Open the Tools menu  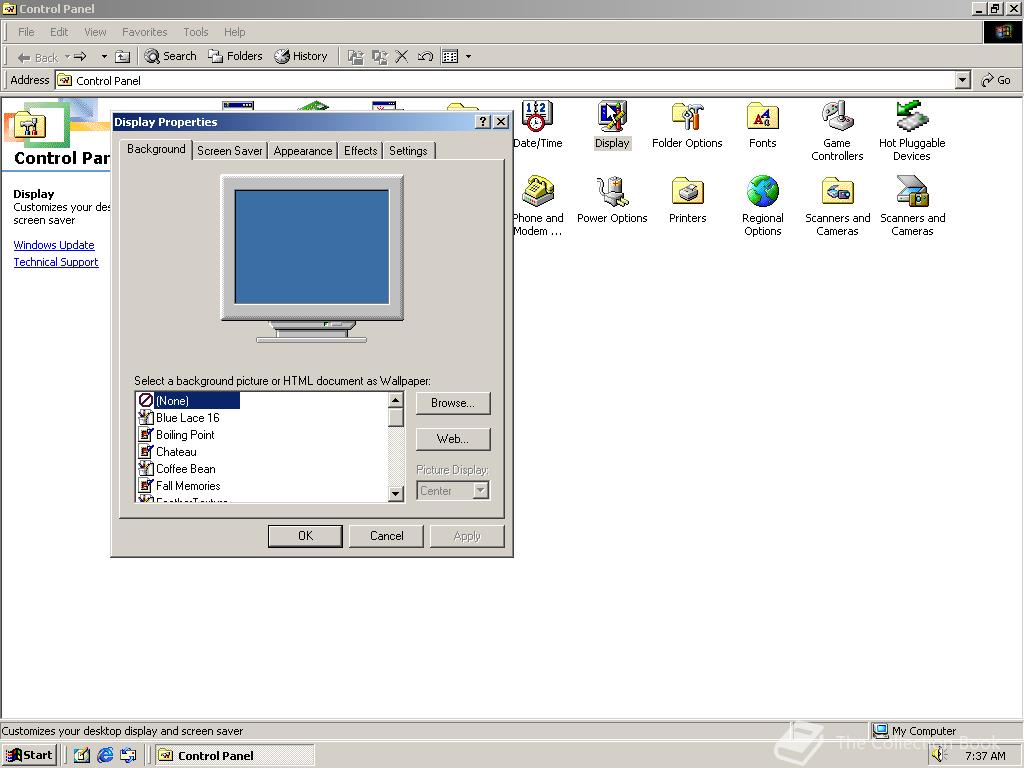pyautogui.click(x=195, y=32)
